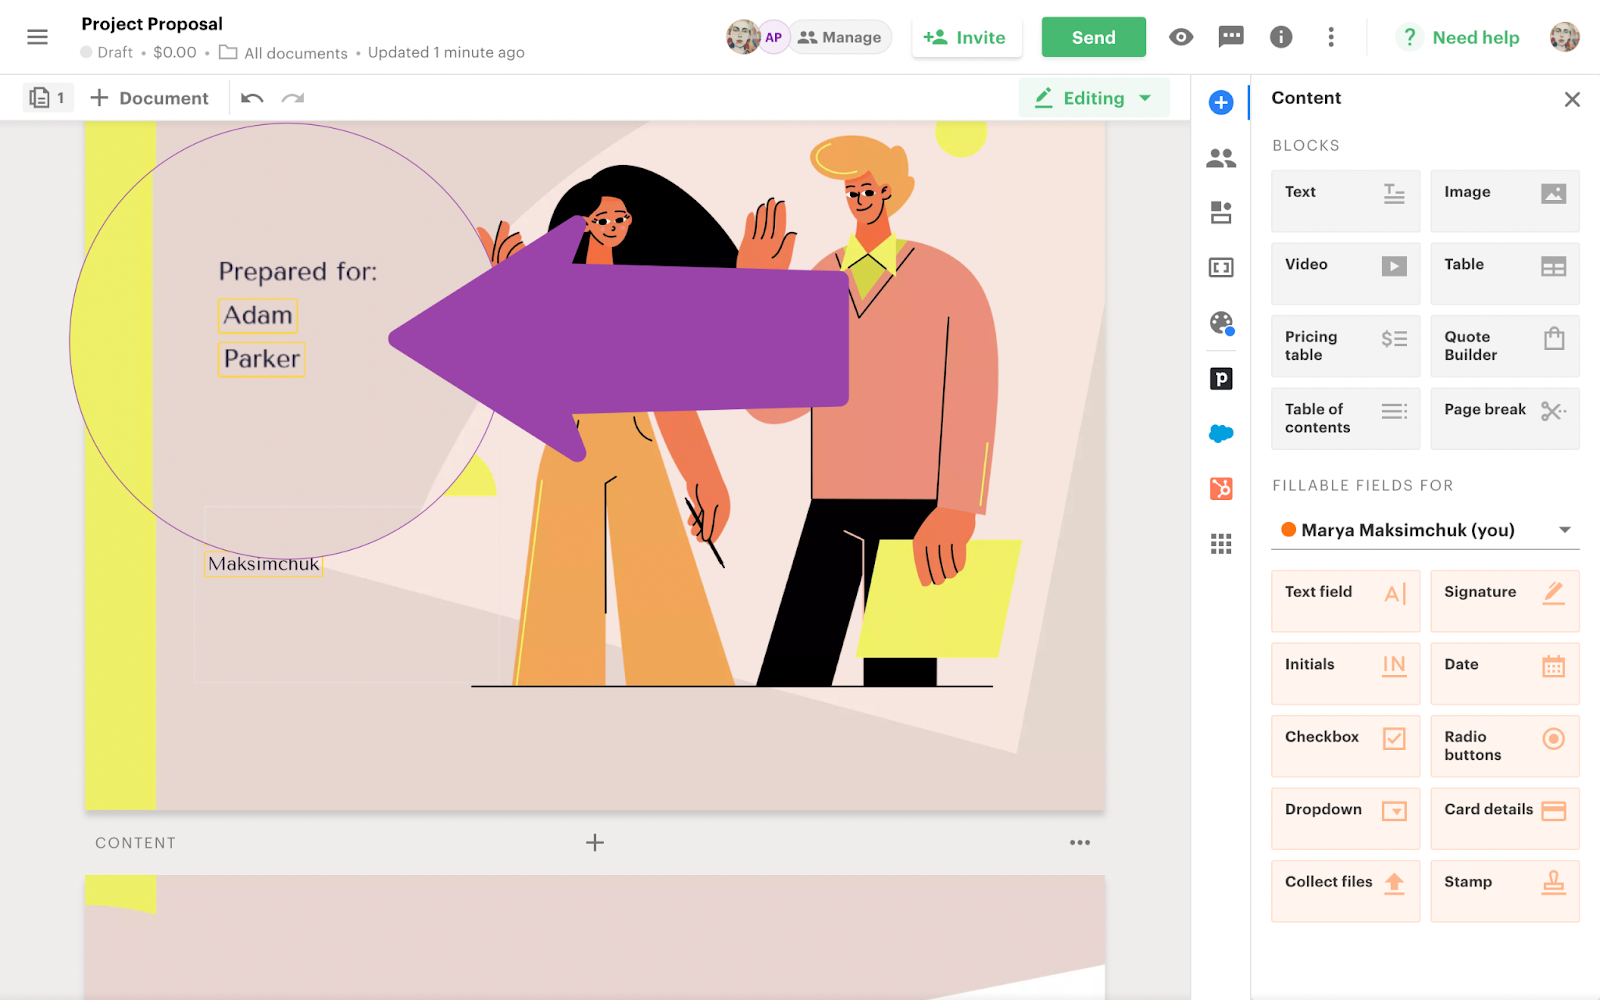
Task: Show document info icon
Action: (x=1281, y=37)
